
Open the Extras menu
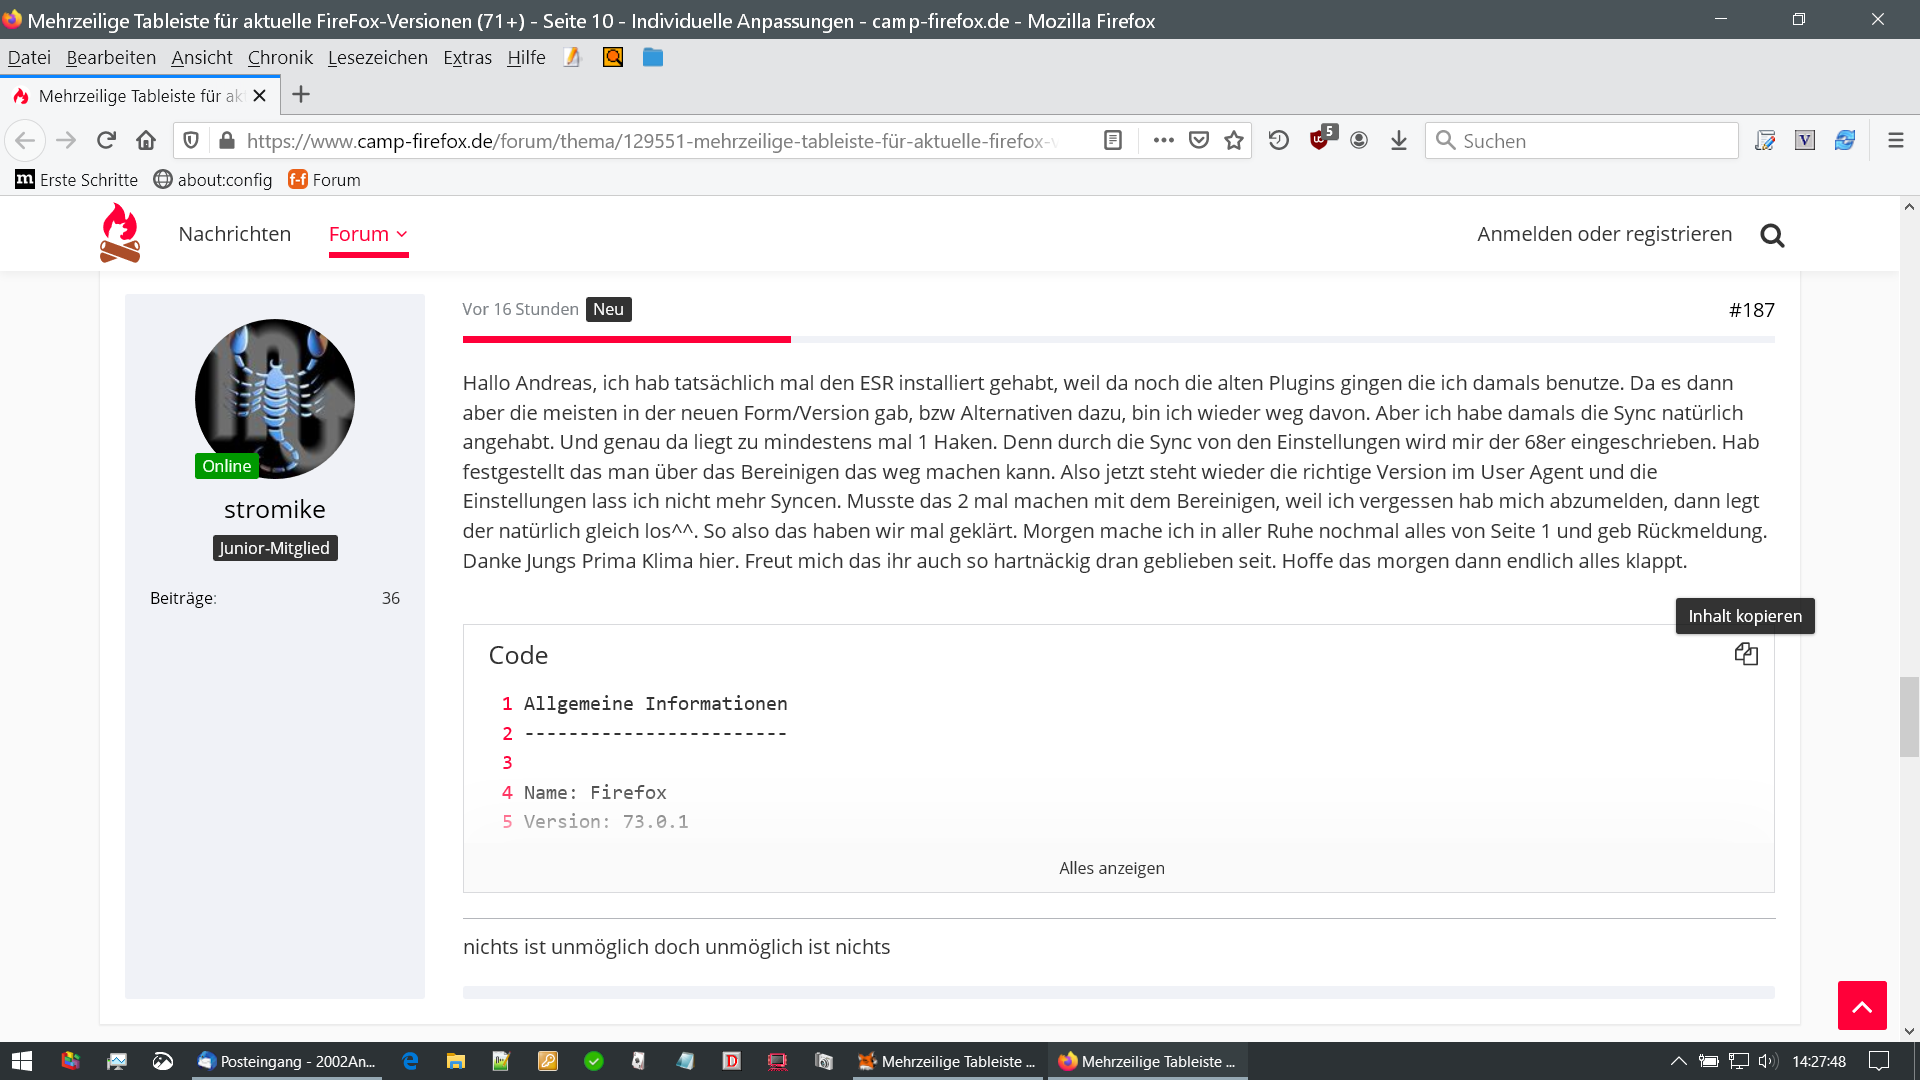tap(467, 58)
